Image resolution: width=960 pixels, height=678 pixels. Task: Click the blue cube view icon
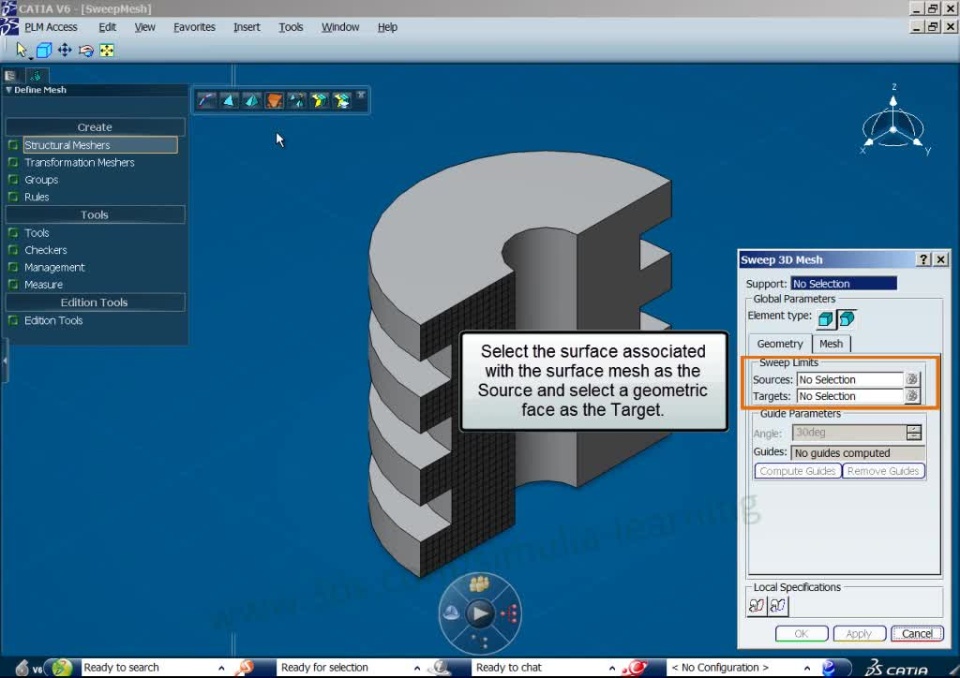click(x=43, y=50)
